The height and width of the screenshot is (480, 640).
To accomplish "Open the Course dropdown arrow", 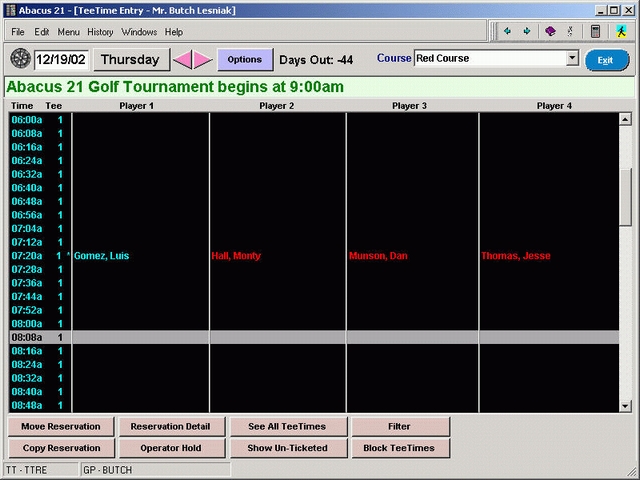I will (573, 58).
